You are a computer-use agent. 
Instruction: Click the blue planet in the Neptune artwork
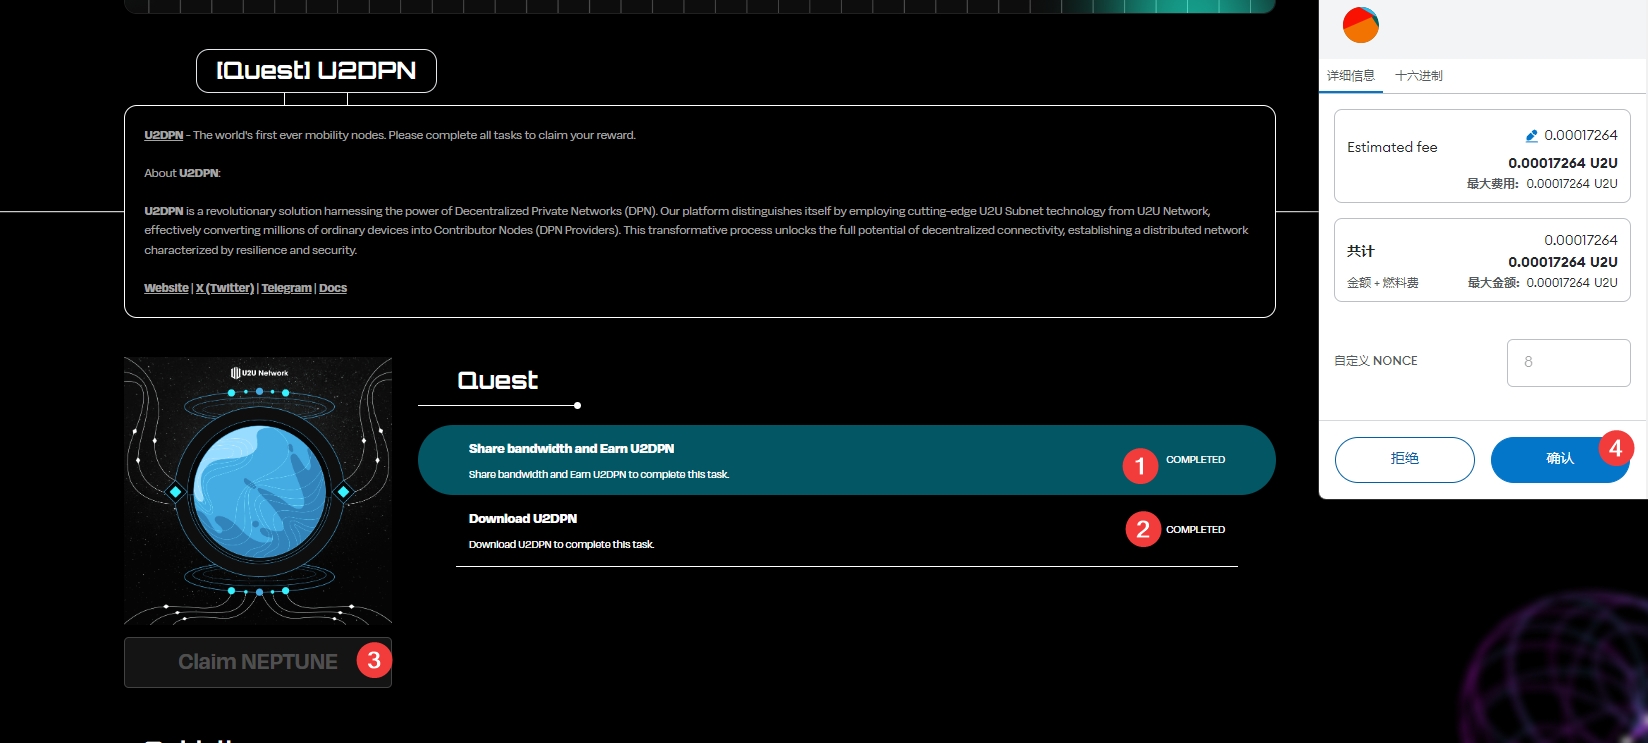click(x=259, y=492)
